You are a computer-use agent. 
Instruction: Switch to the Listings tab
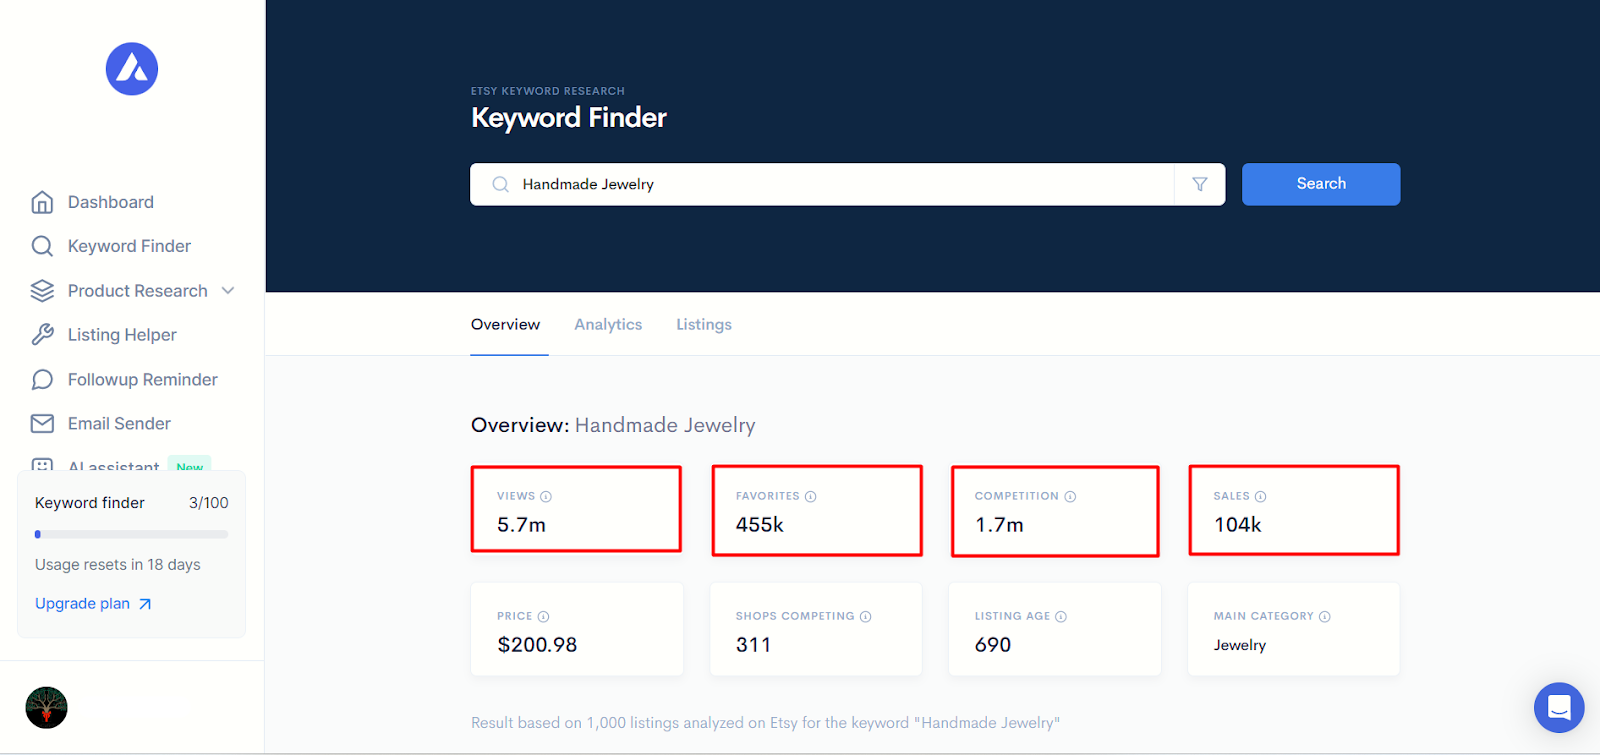coord(704,325)
